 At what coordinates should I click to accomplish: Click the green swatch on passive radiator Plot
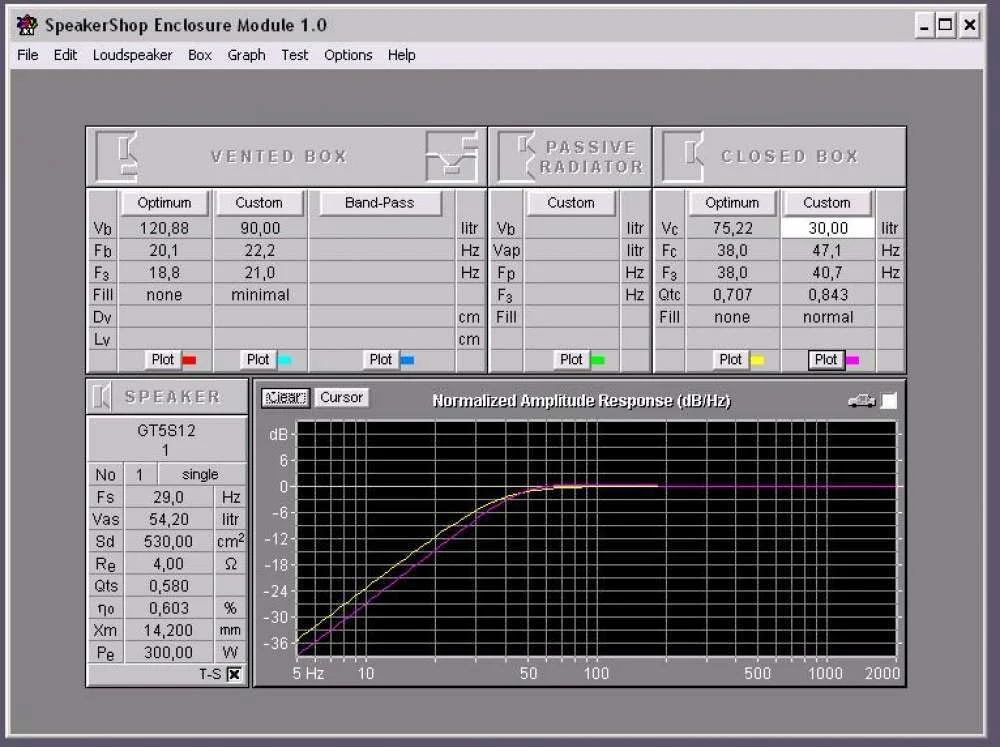598,360
